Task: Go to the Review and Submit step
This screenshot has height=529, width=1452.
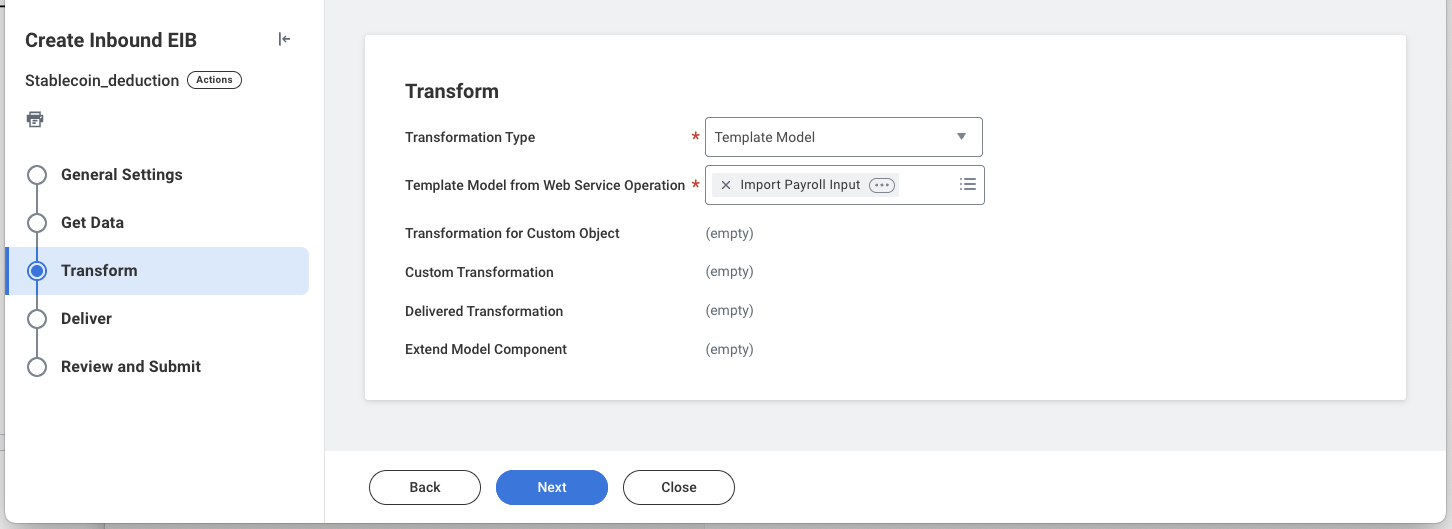Action: pos(131,367)
